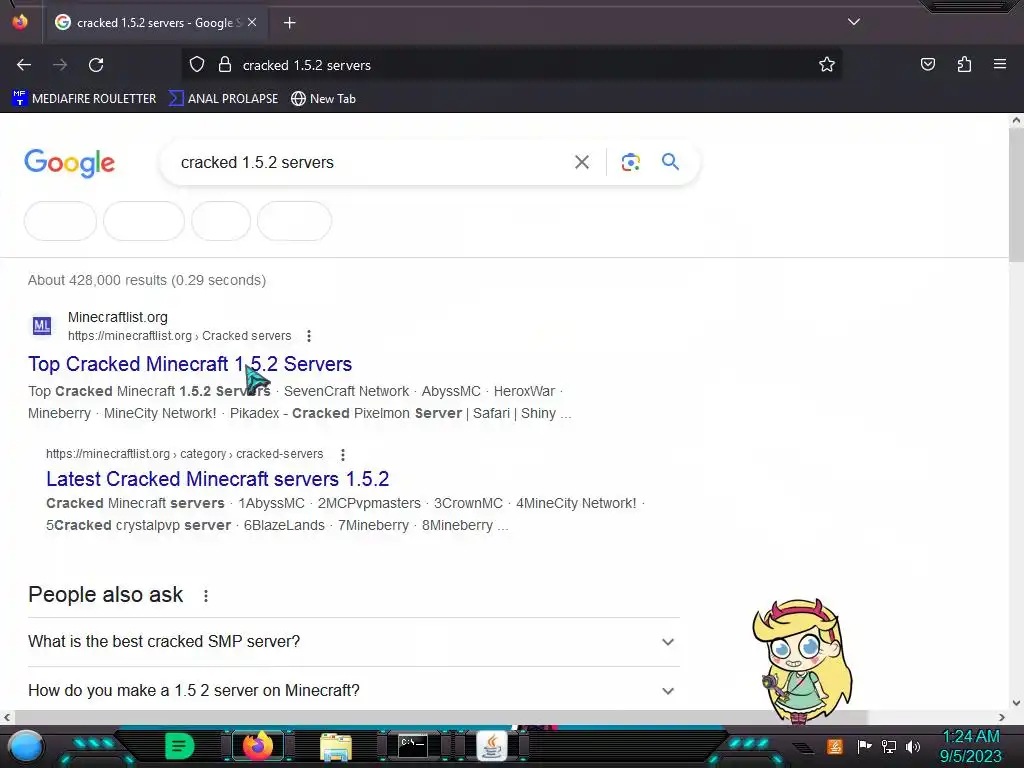Open ANAL PROLAPSE bookmark

(x=223, y=99)
